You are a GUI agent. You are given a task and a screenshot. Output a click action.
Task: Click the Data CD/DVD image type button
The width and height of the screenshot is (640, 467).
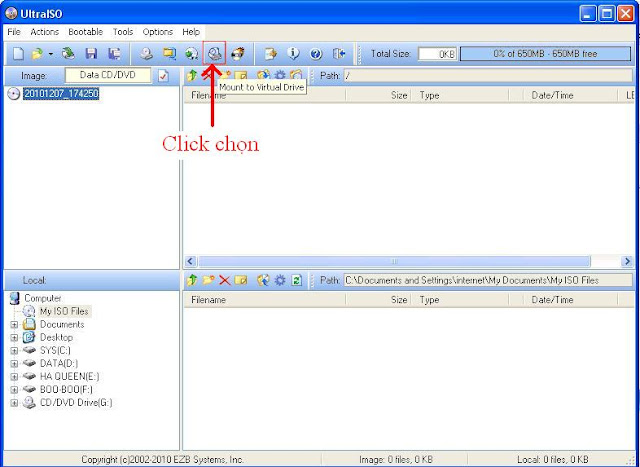108,75
